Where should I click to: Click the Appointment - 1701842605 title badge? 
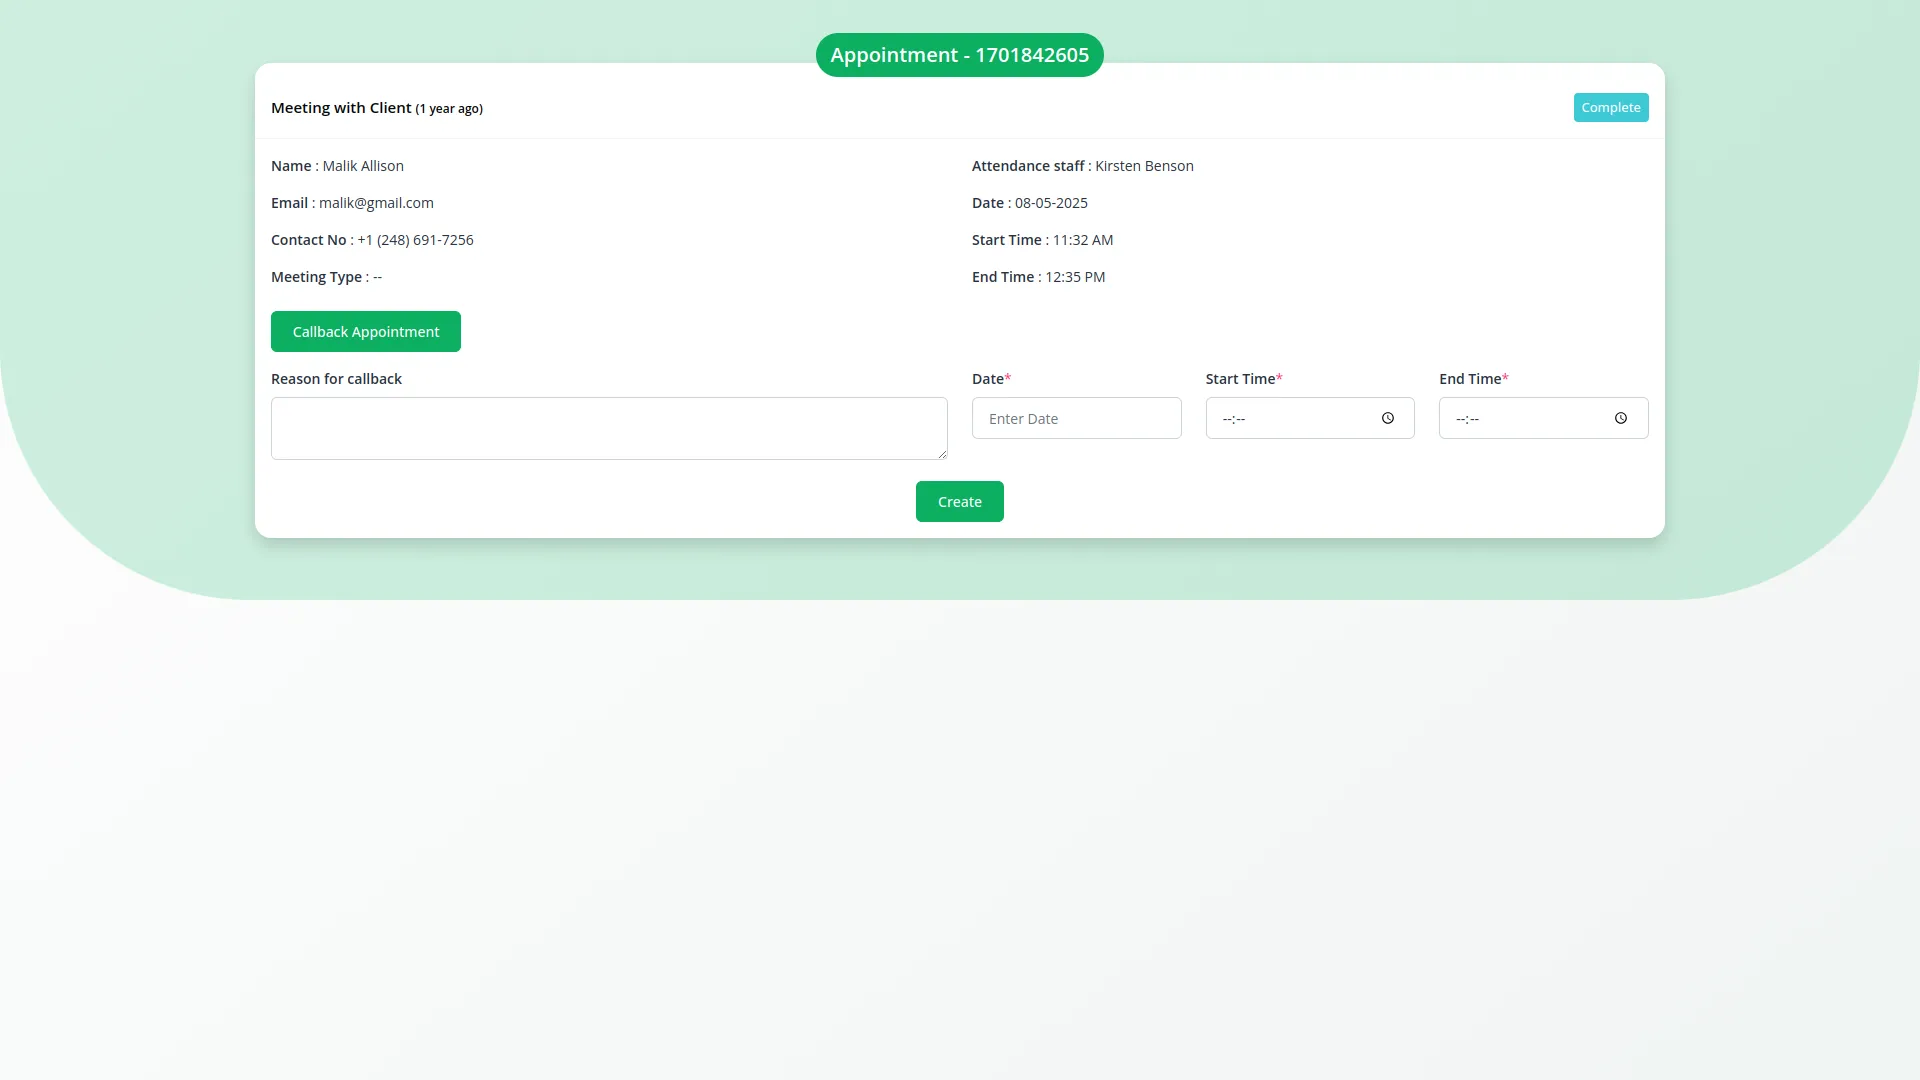(959, 55)
